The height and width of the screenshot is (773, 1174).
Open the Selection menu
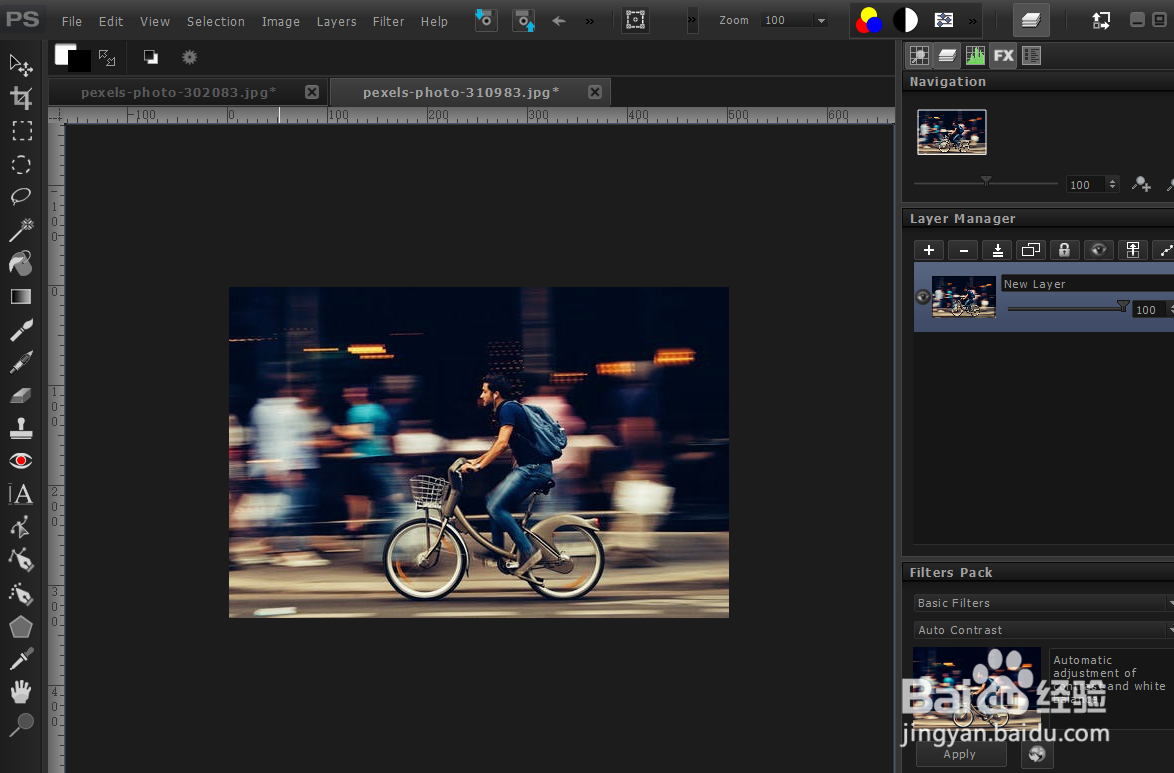216,22
